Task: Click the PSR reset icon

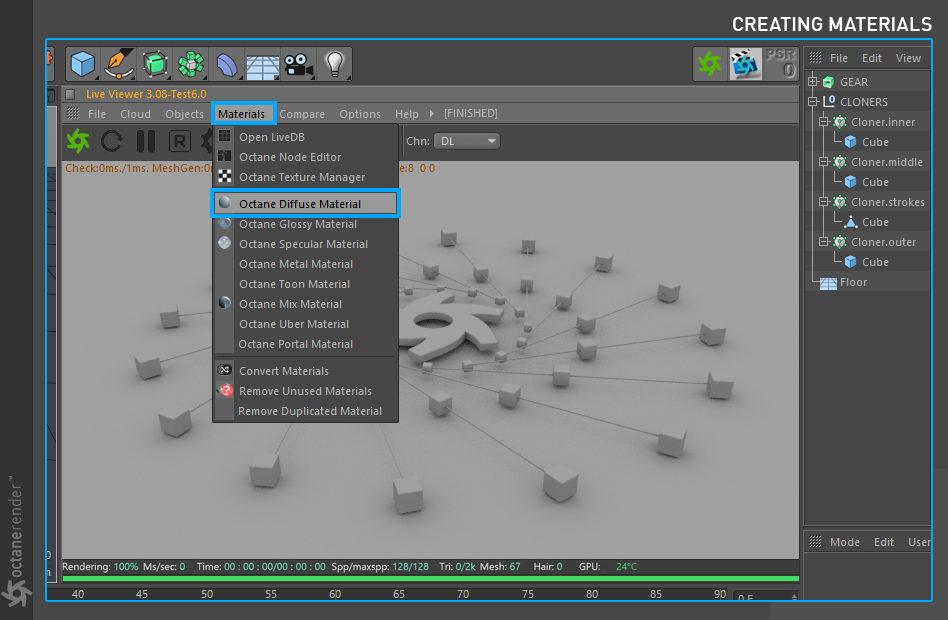Action: [x=781, y=63]
